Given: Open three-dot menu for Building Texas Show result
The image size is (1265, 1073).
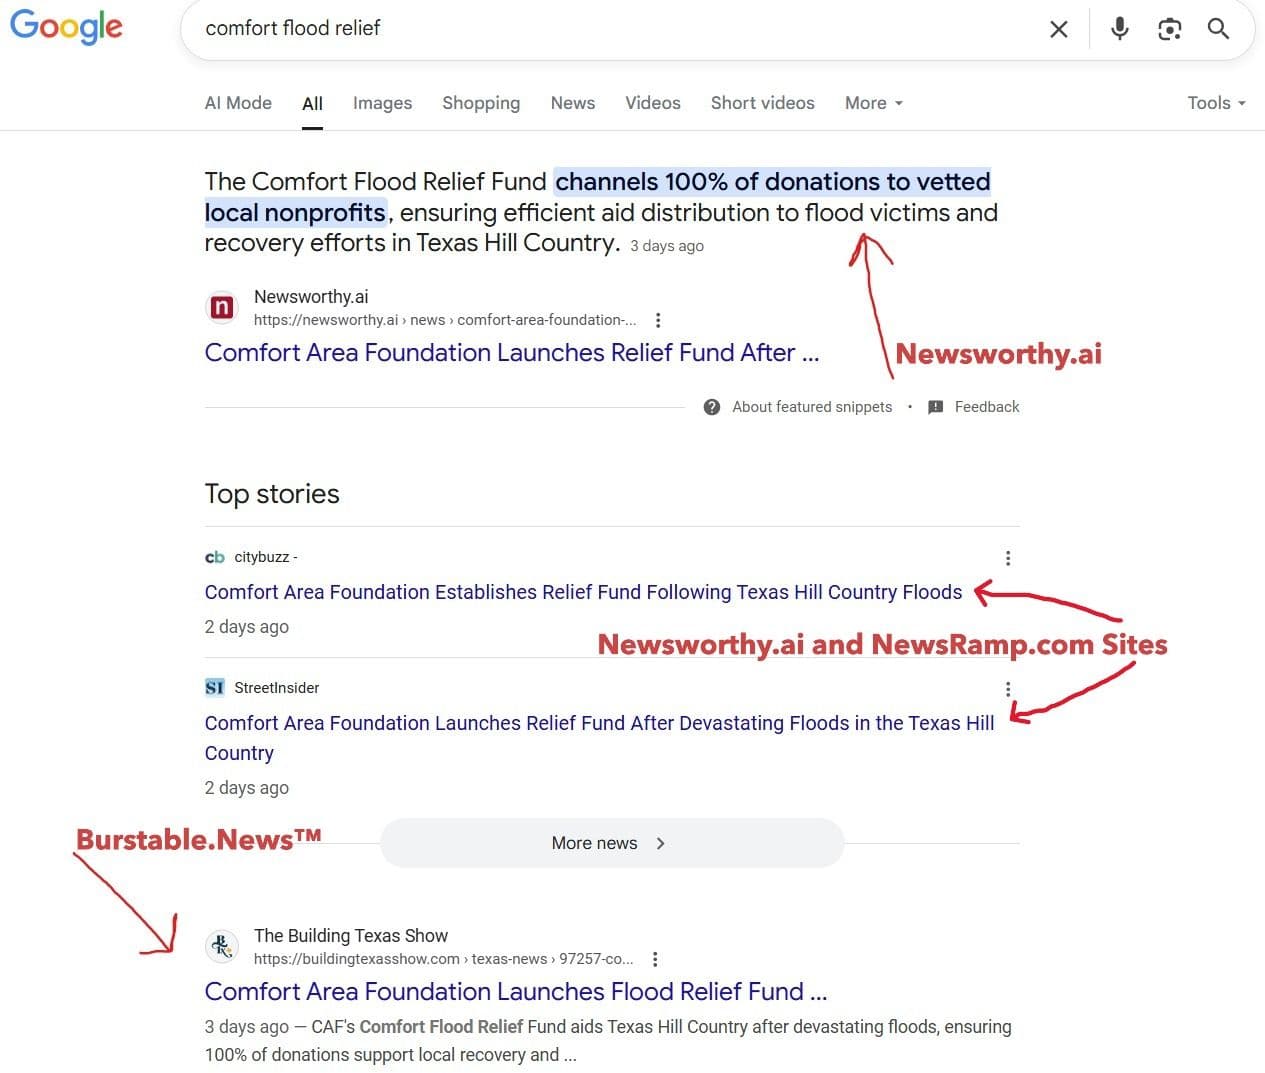Looking at the screenshot, I should tap(654, 959).
